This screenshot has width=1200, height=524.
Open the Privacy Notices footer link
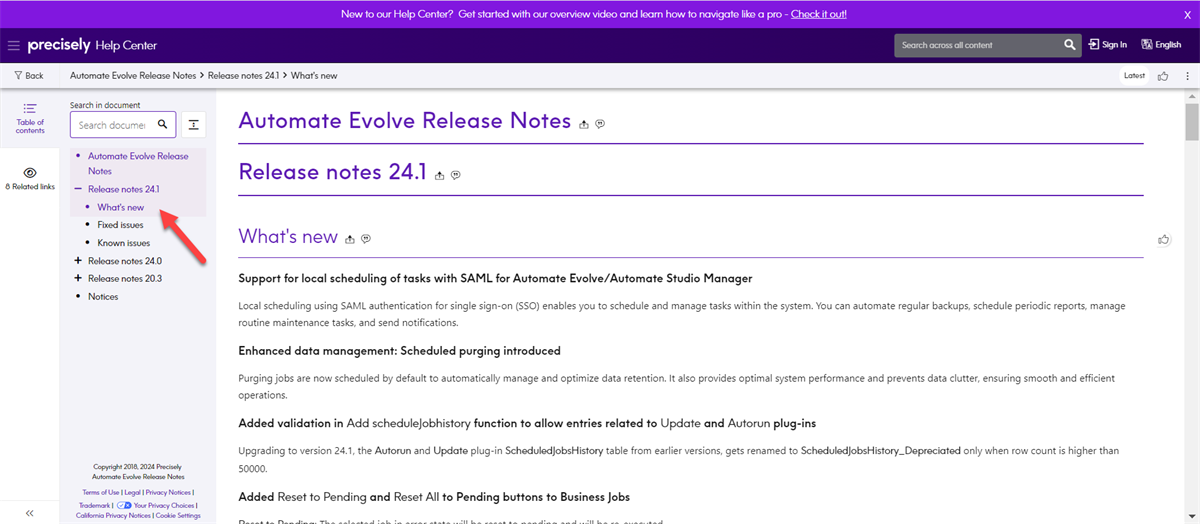168,492
